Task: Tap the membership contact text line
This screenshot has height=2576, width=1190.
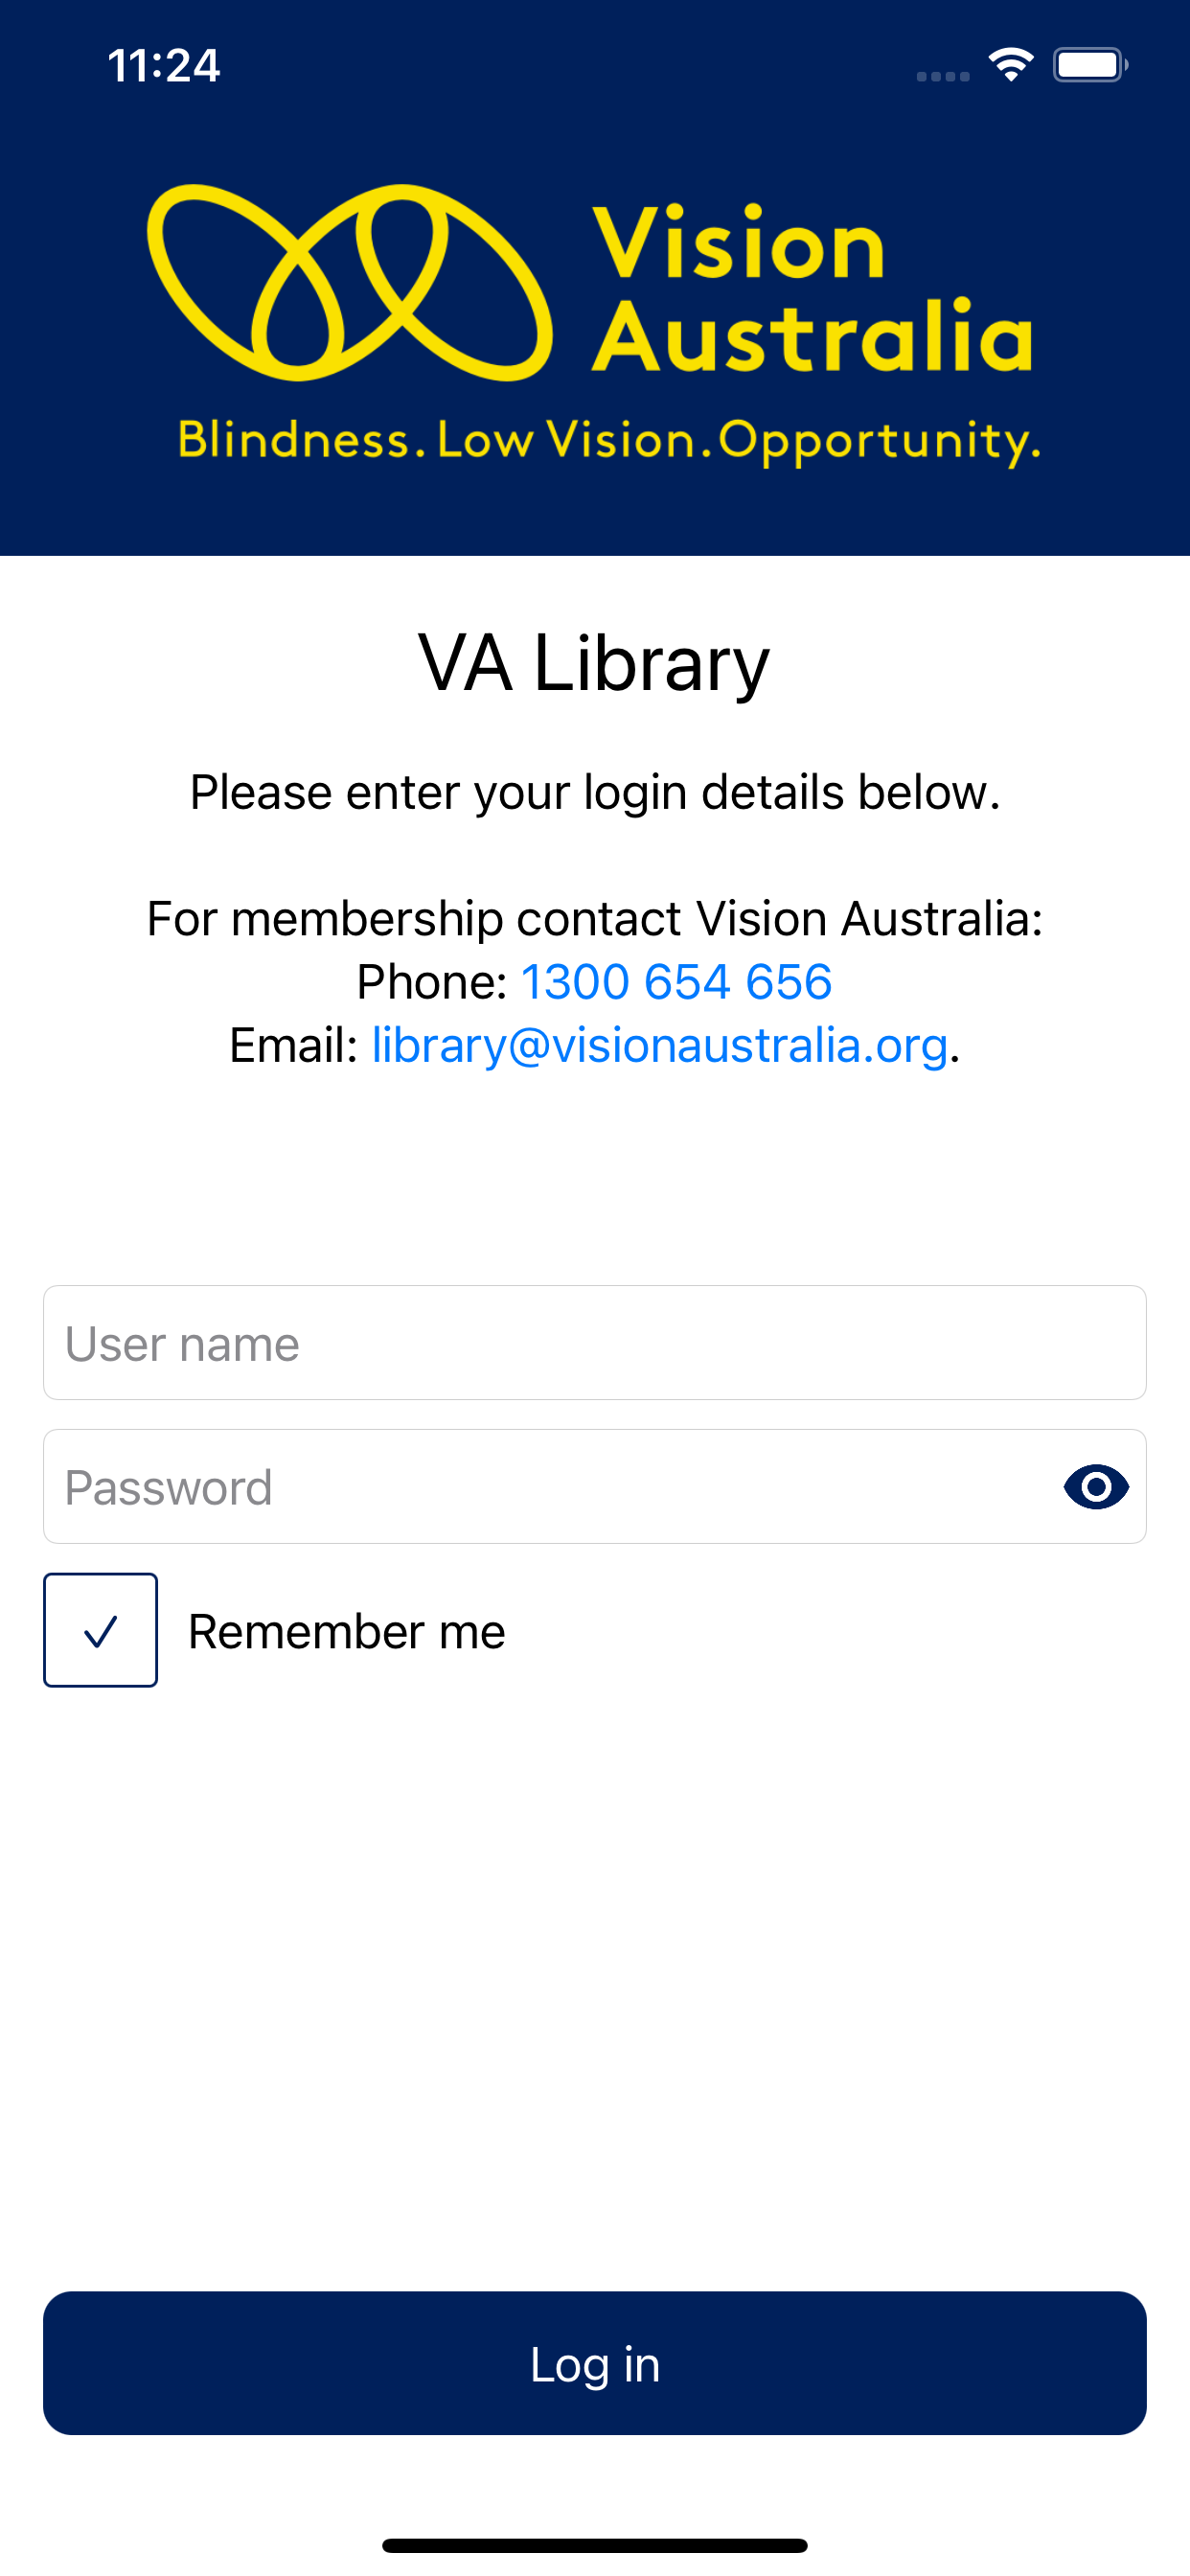Action: 595,918
